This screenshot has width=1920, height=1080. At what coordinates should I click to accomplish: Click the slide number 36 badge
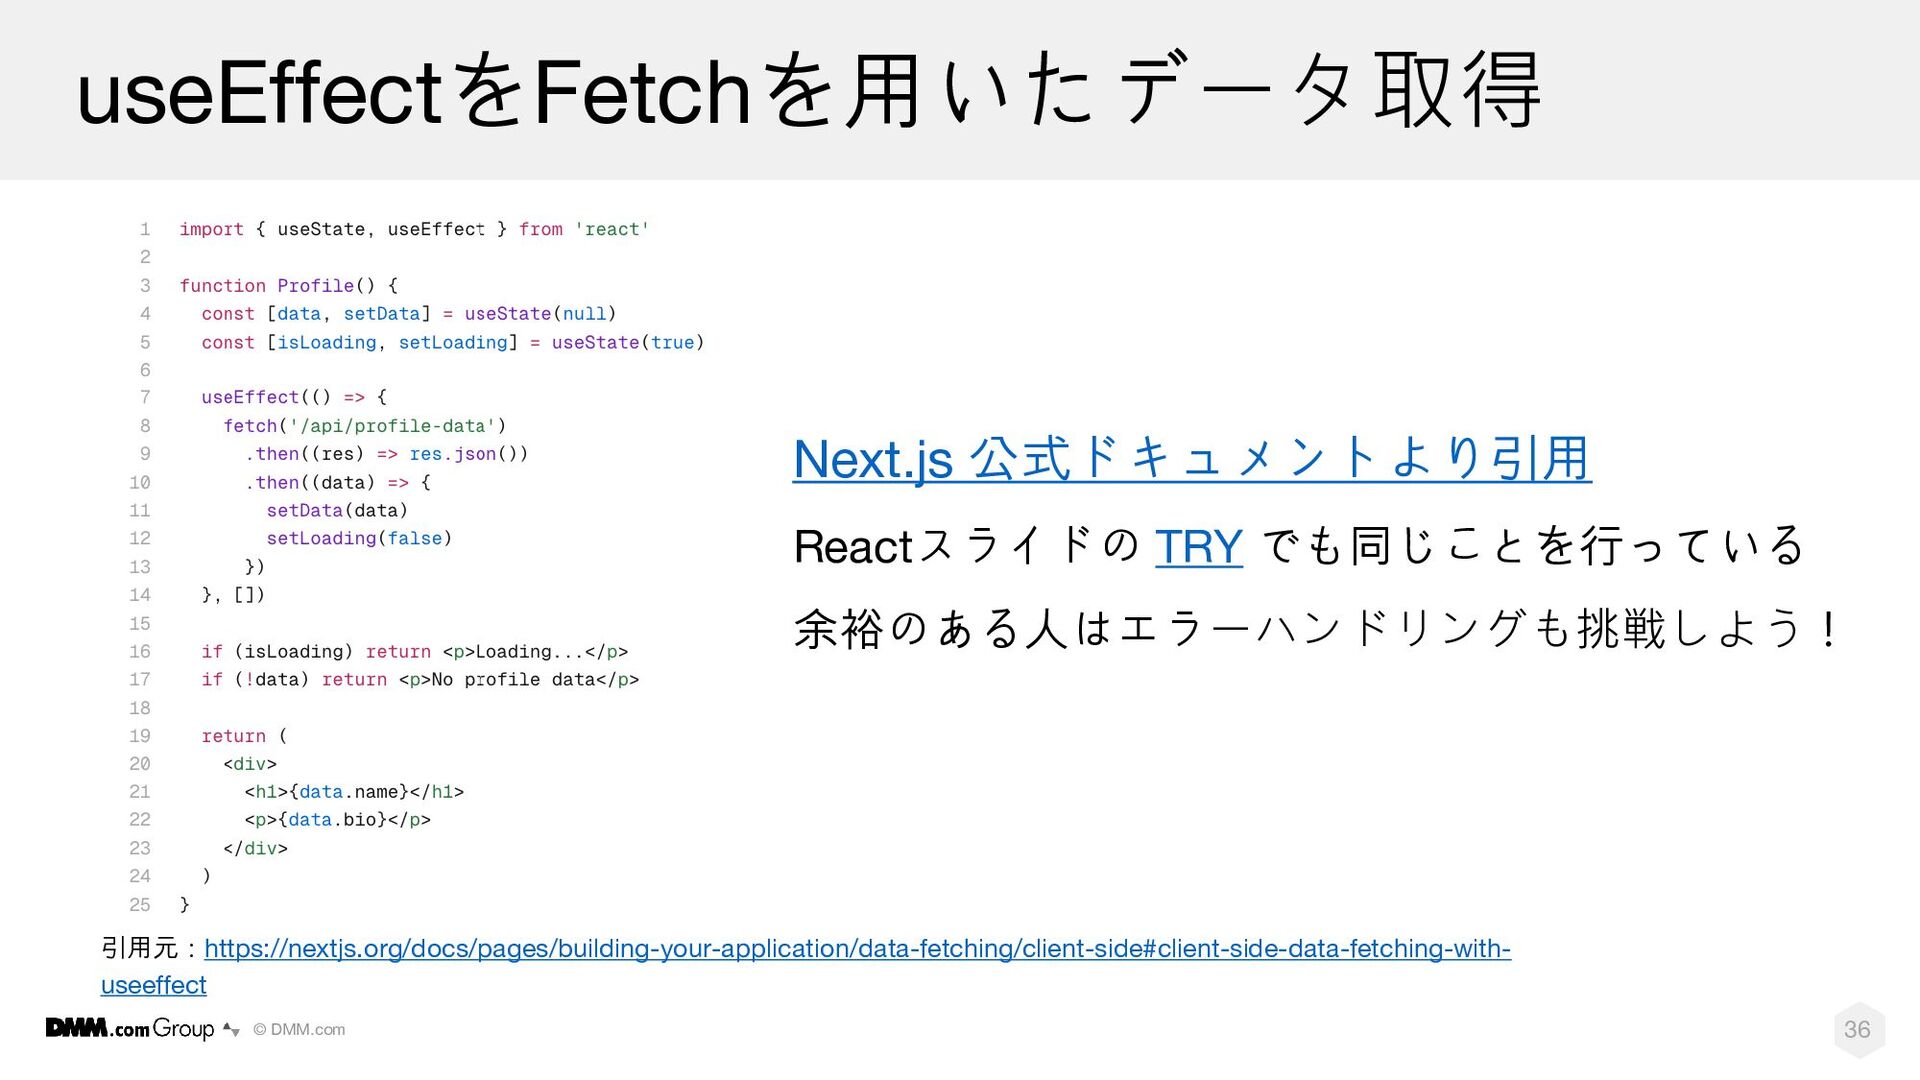1858,1029
